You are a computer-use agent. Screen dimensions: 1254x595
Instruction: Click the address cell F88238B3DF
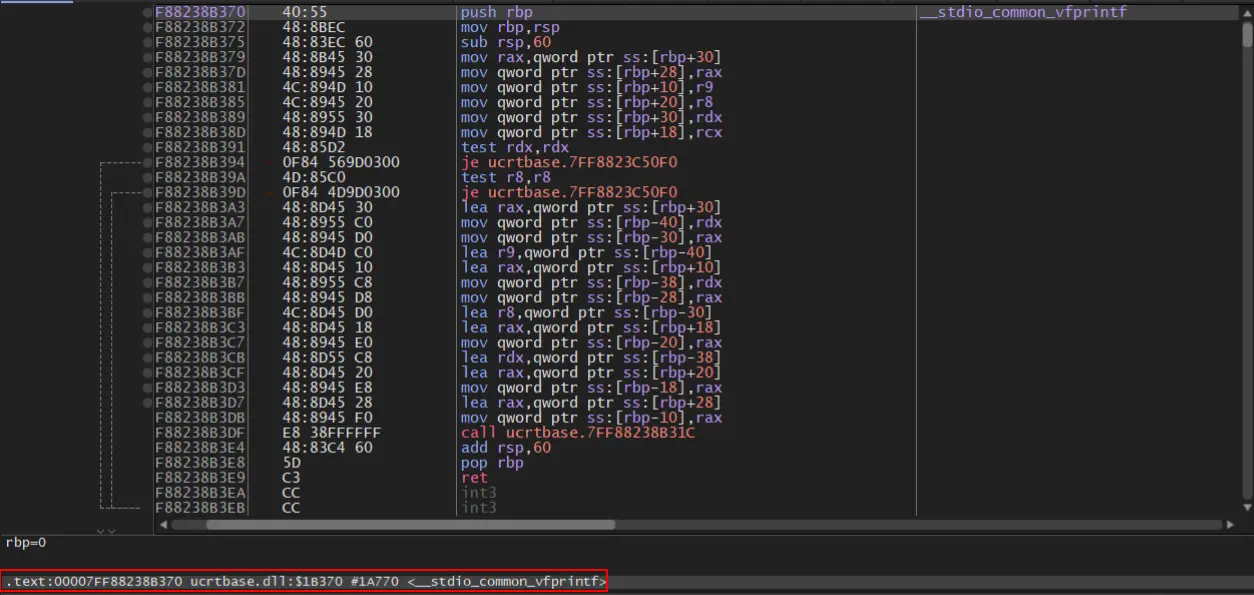click(x=200, y=432)
